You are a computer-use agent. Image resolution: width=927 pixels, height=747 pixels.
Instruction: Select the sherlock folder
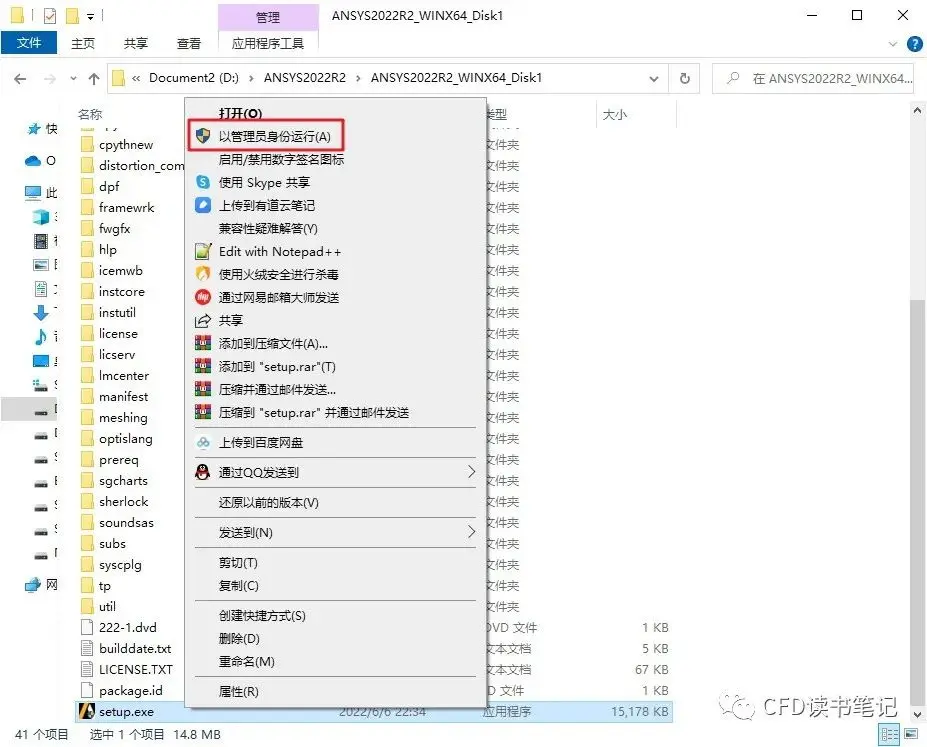[124, 502]
